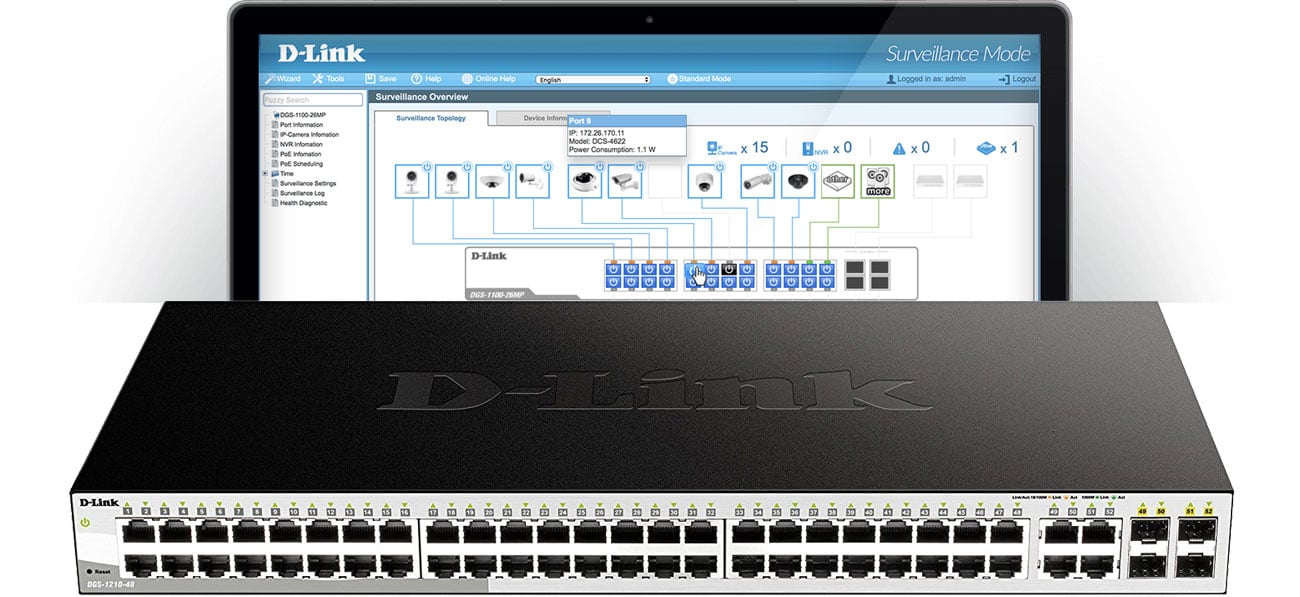Open the Help menu item

[426, 79]
